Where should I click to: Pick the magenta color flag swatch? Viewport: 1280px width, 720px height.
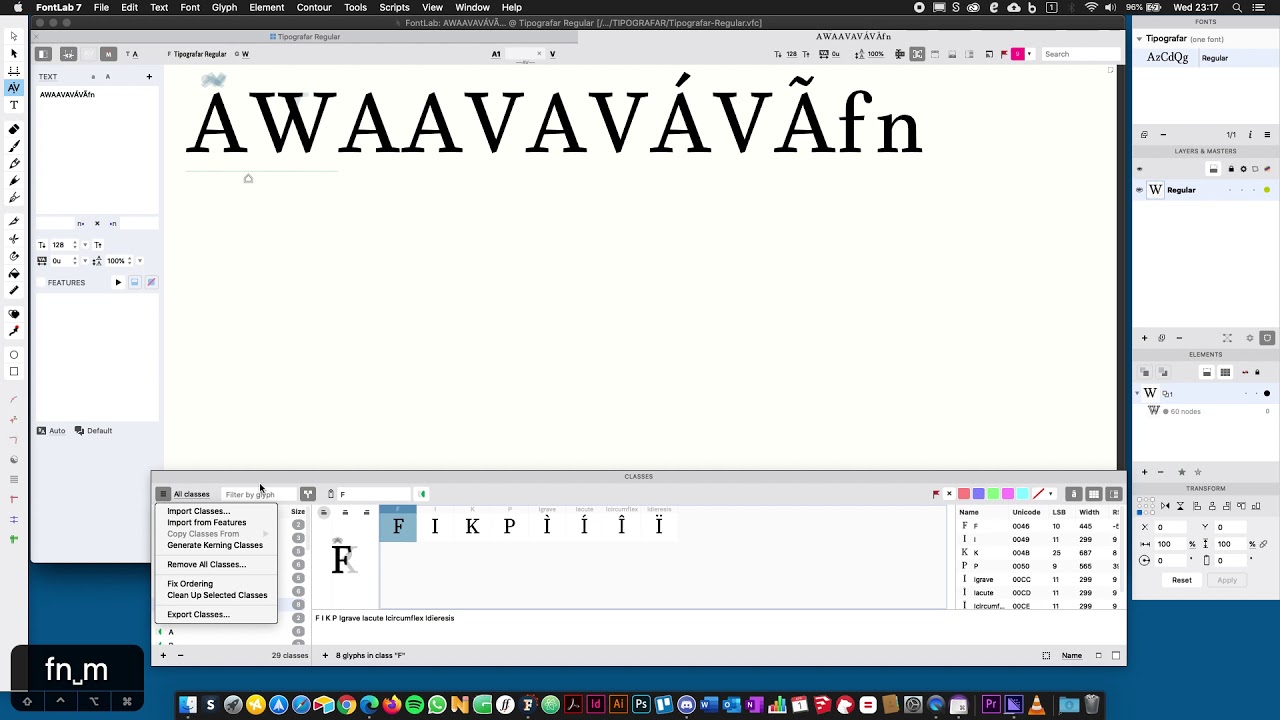pos(1008,494)
